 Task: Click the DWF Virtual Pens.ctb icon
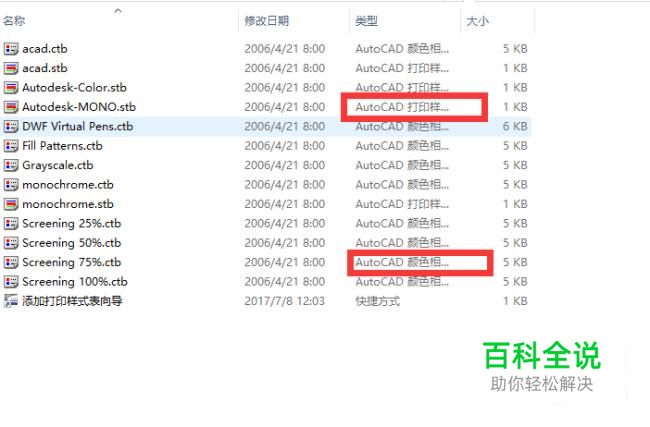pyautogui.click(x=11, y=126)
